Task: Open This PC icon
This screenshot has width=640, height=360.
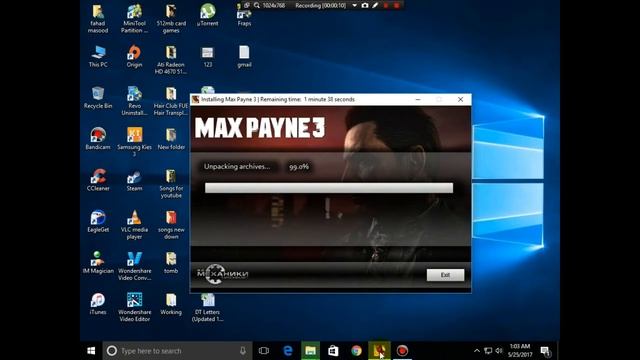Action: pos(98,56)
